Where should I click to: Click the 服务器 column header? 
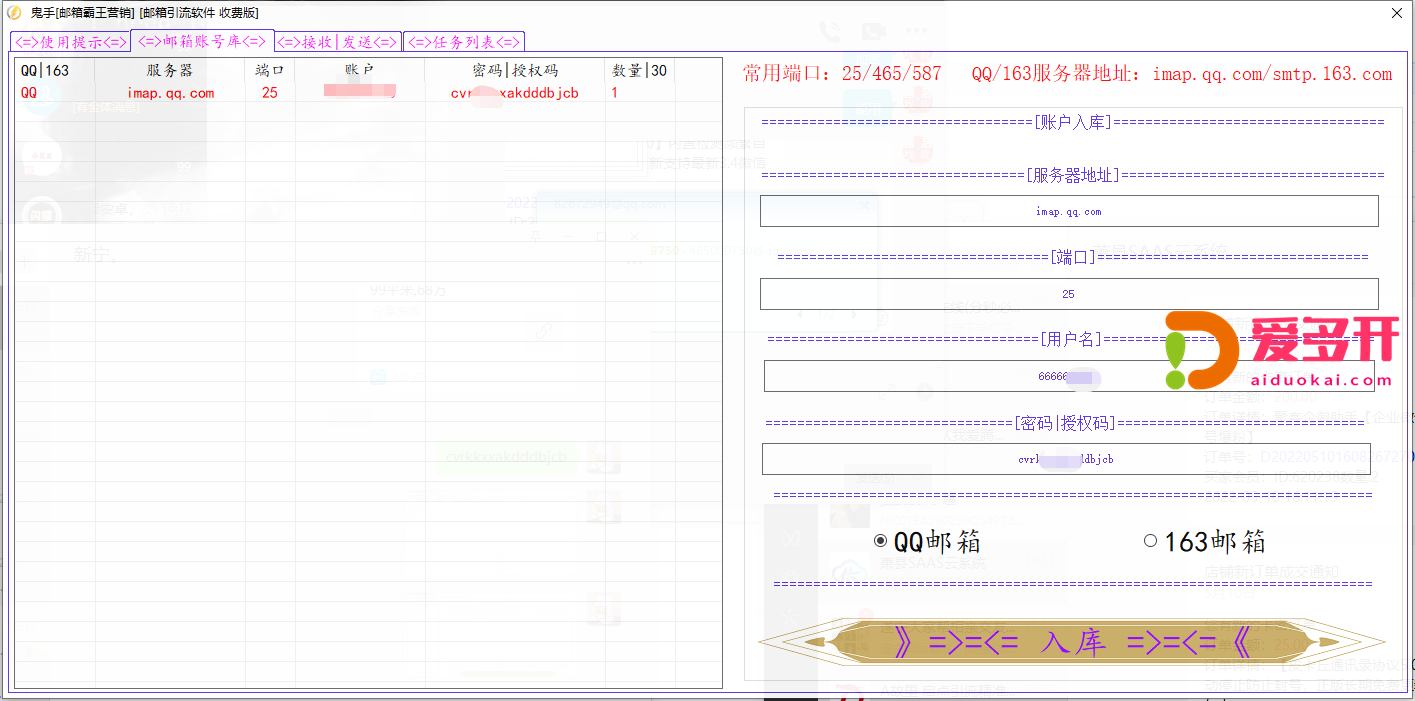click(170, 71)
